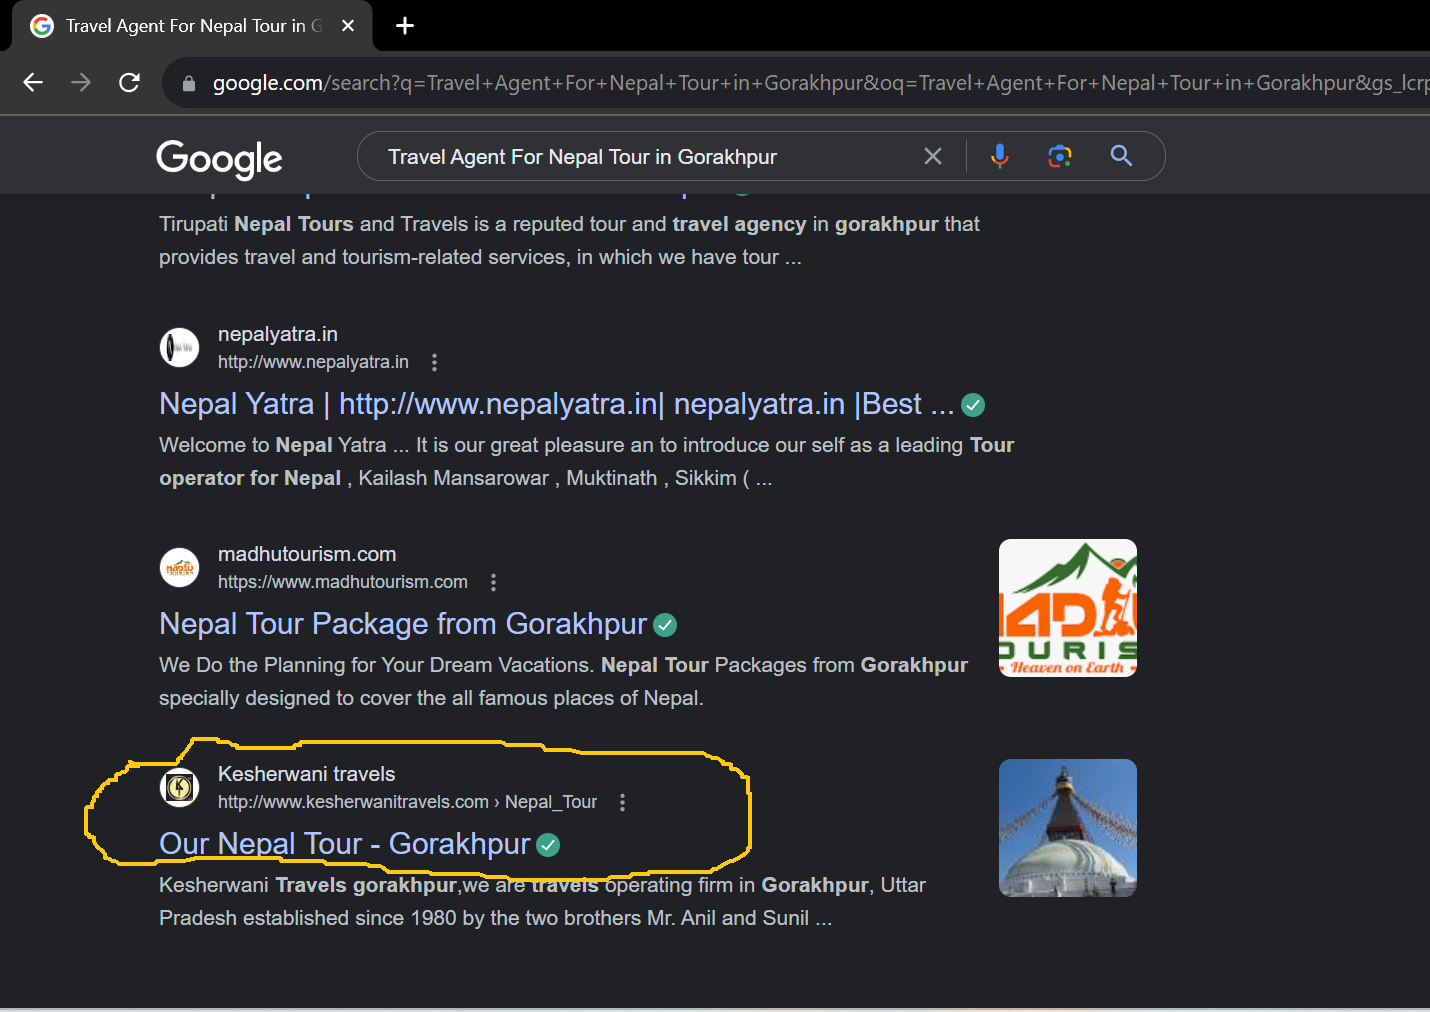Image resolution: width=1430 pixels, height=1012 pixels.
Task: Select the Travel Agent For Nepal Tour tab
Action: [192, 26]
